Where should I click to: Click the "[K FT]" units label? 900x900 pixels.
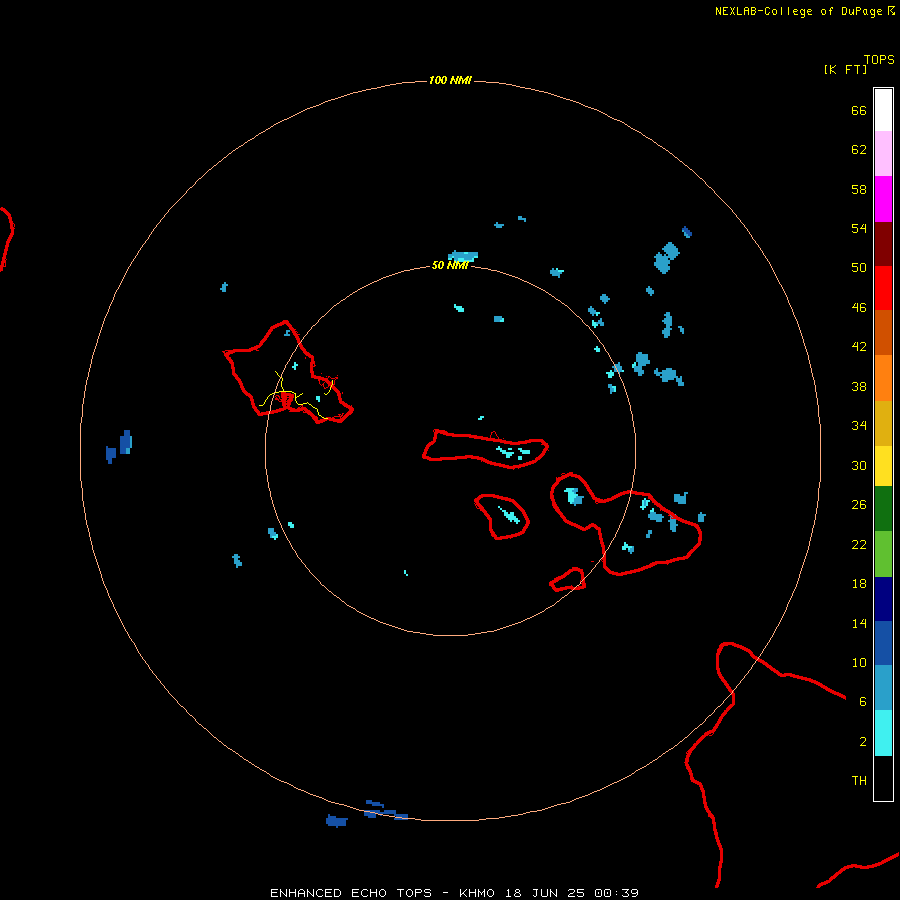[x=845, y=69]
